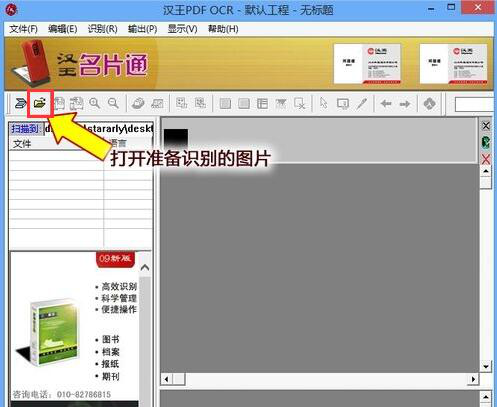Click the 咨询电话 phone number text
Viewport: 497px width, 407px height.
coord(62,395)
